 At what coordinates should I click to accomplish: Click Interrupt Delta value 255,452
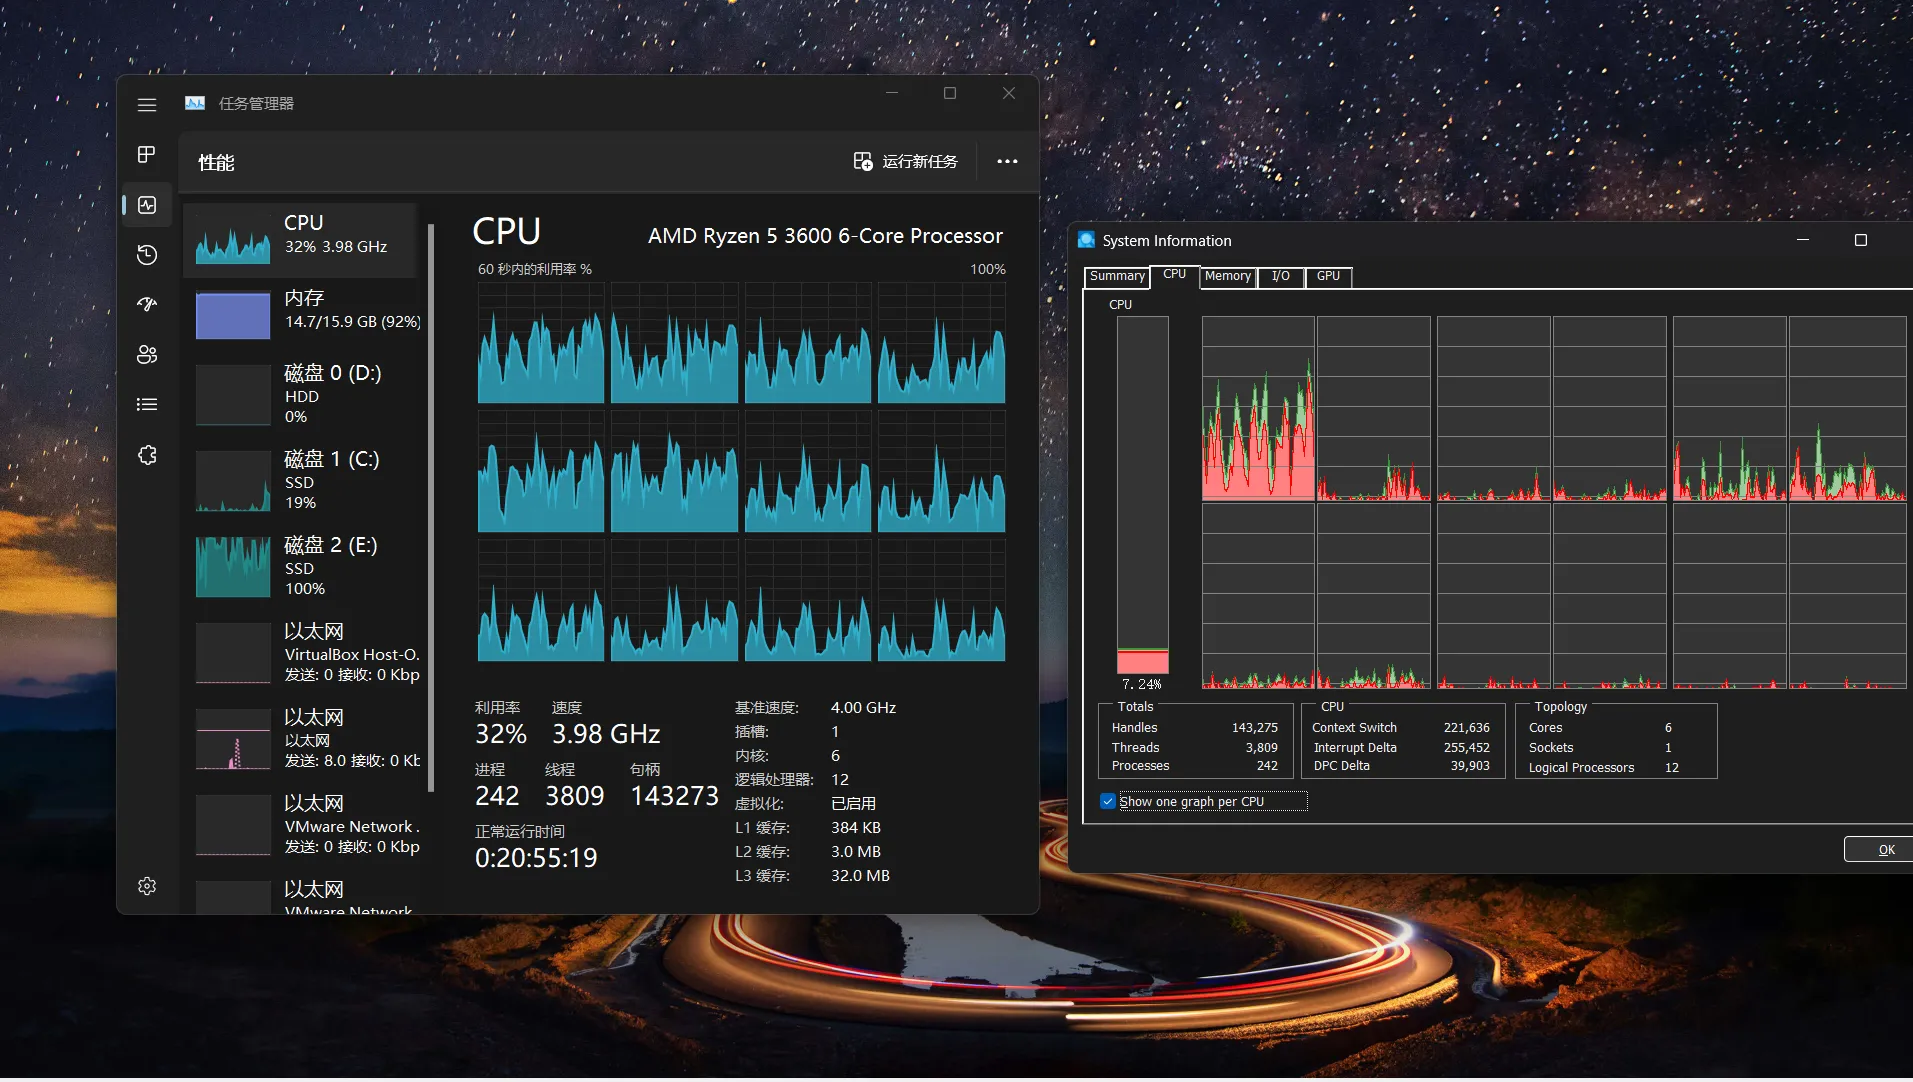1466,748
